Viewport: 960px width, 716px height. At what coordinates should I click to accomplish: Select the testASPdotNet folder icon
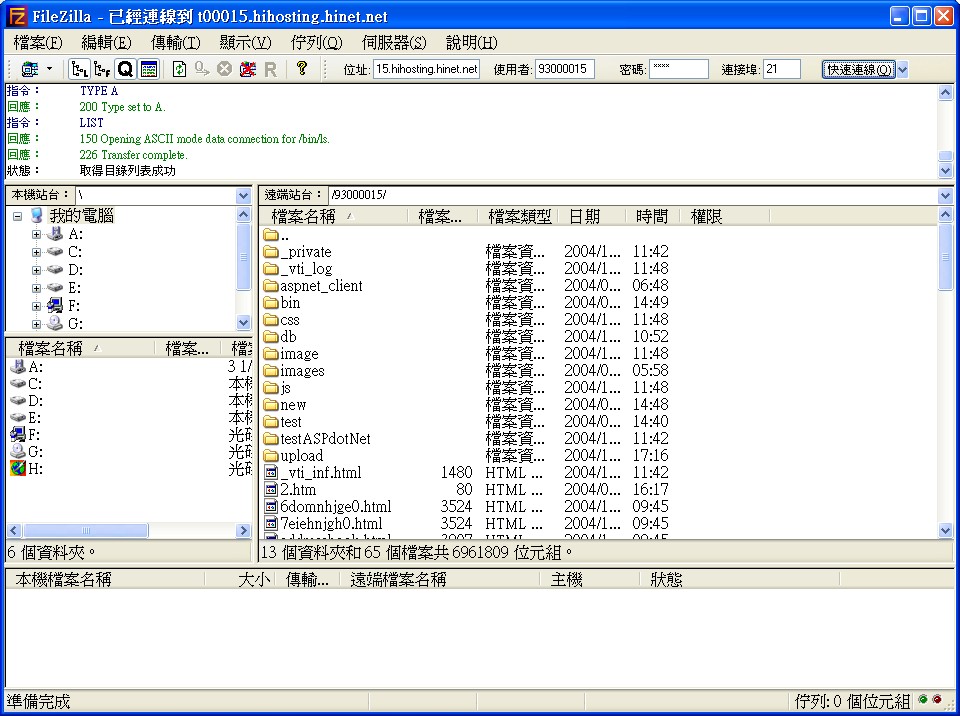(271, 439)
